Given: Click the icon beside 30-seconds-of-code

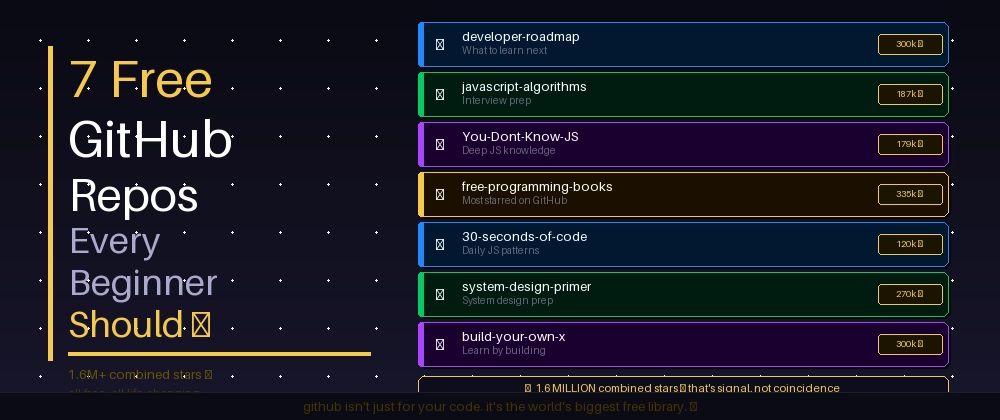Looking at the screenshot, I should pyautogui.click(x=439, y=245).
